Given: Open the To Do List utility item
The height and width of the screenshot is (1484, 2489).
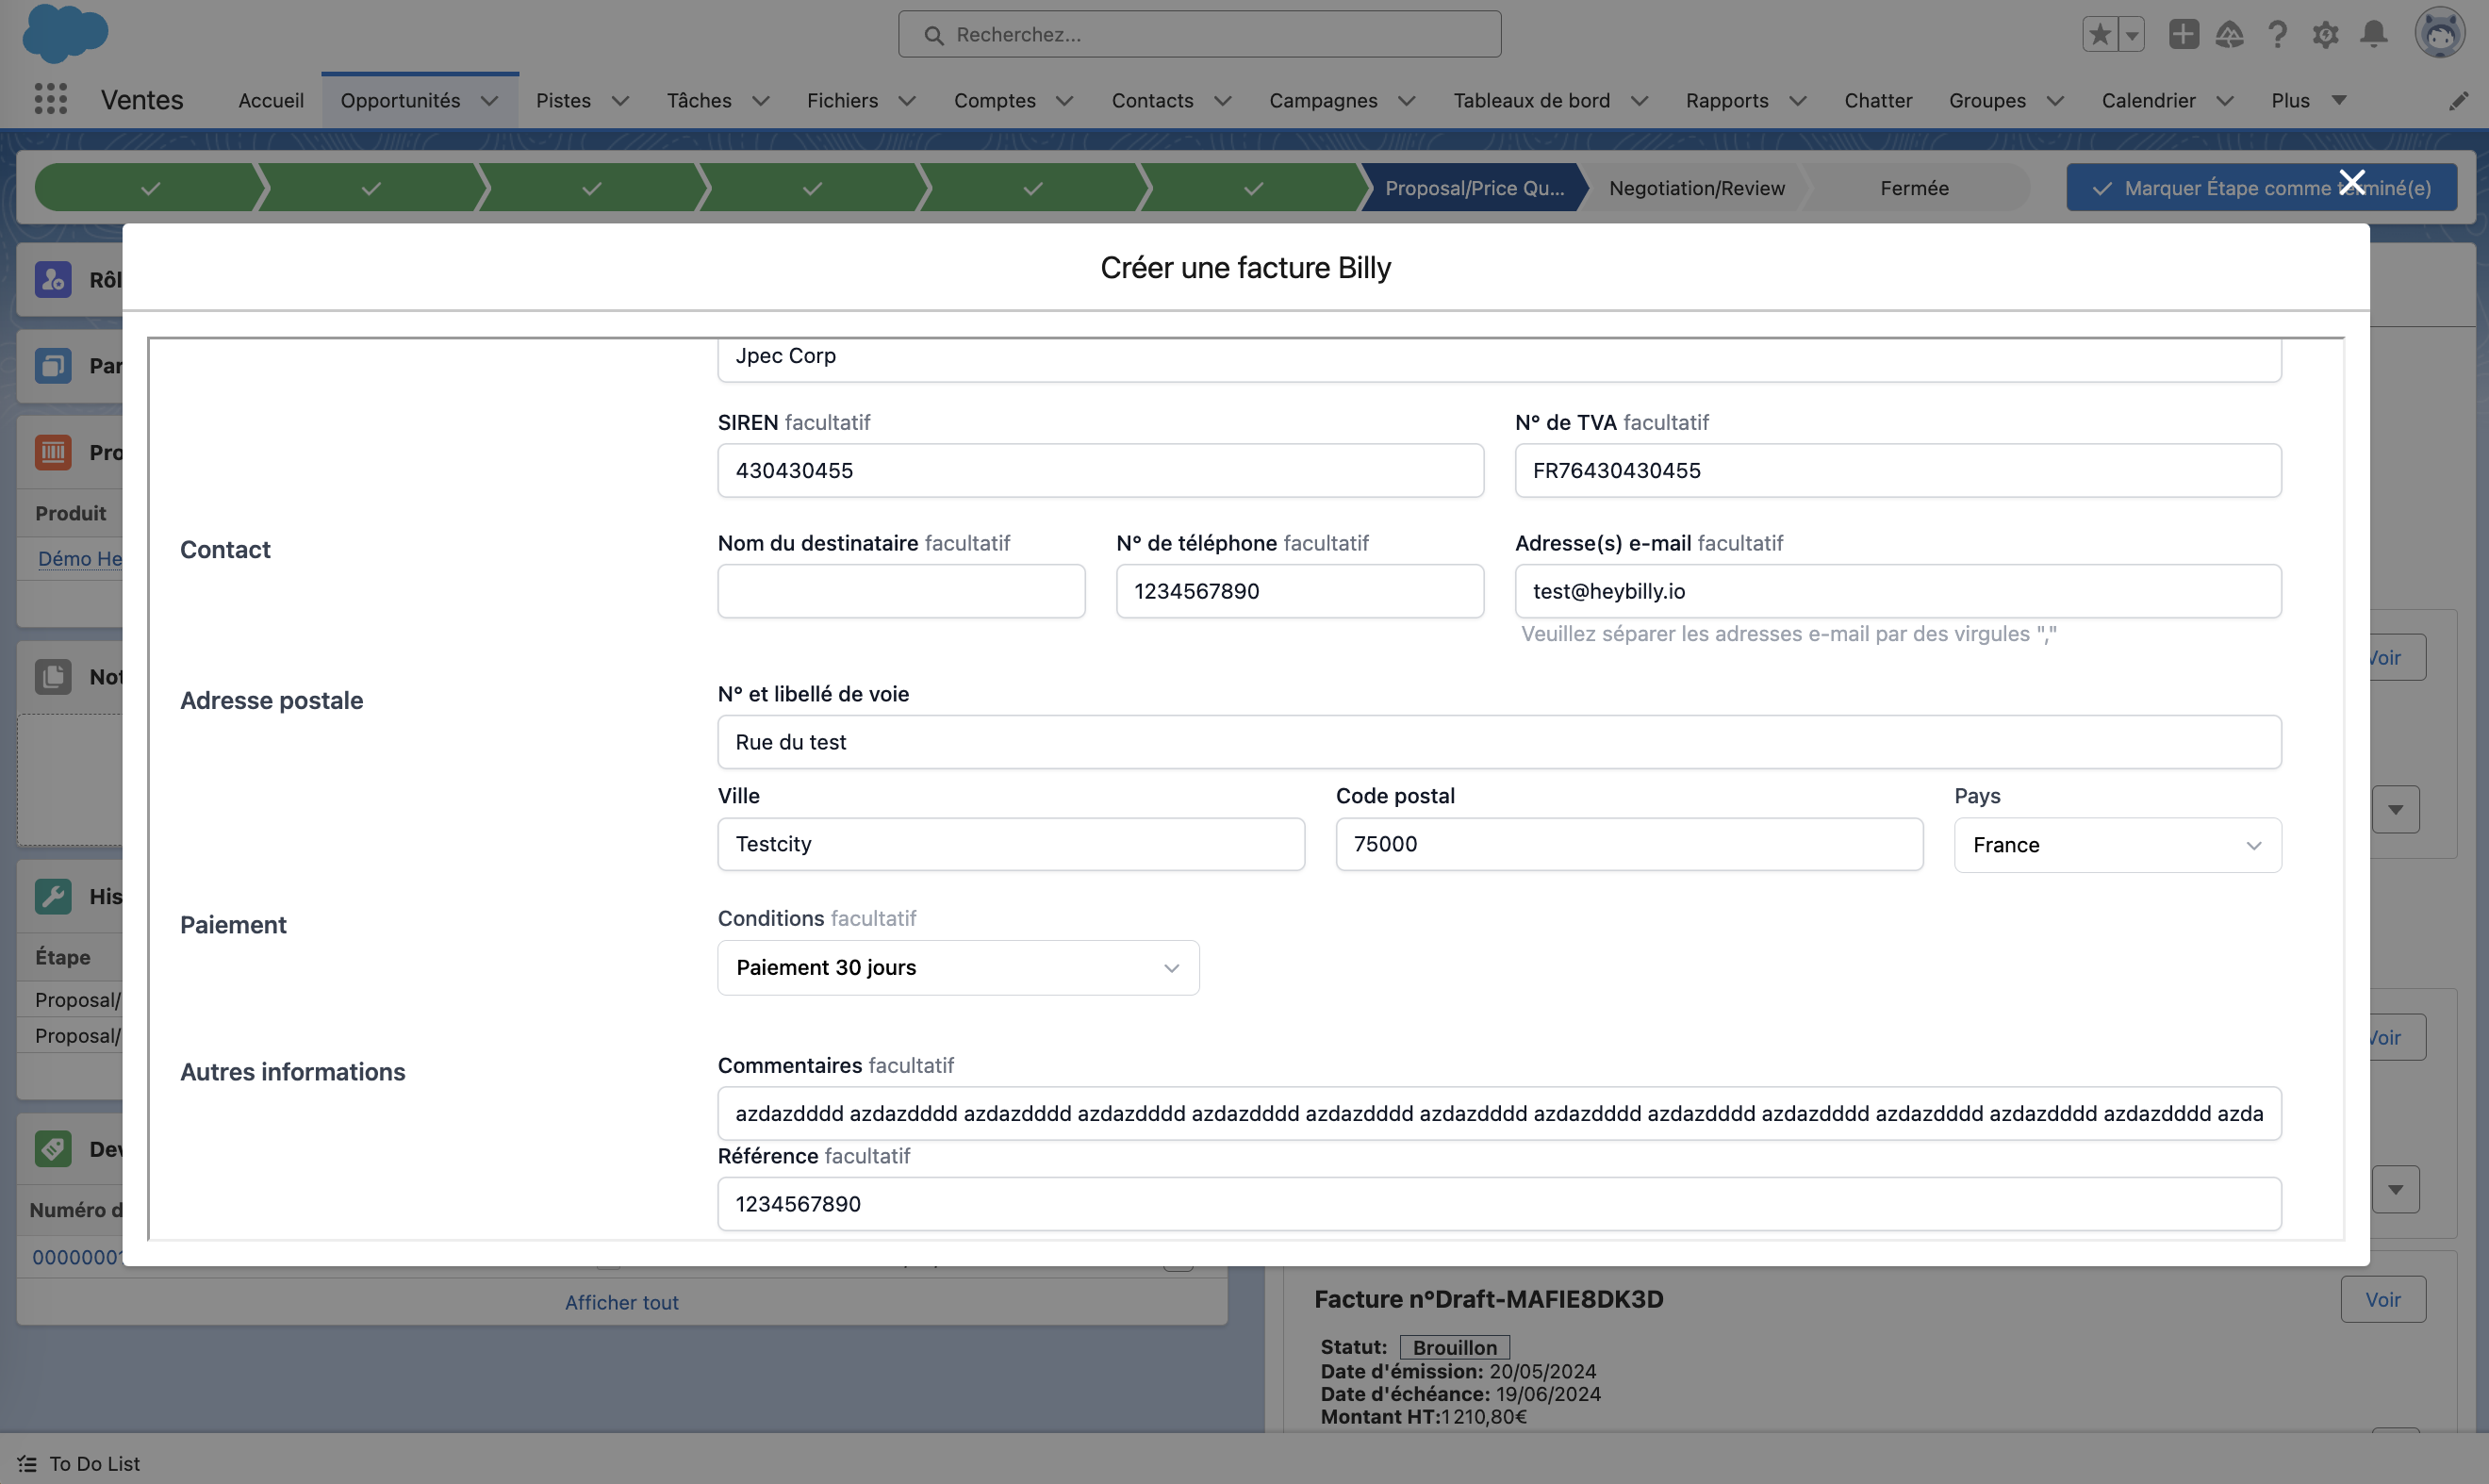Looking at the screenshot, I should click(79, 1463).
